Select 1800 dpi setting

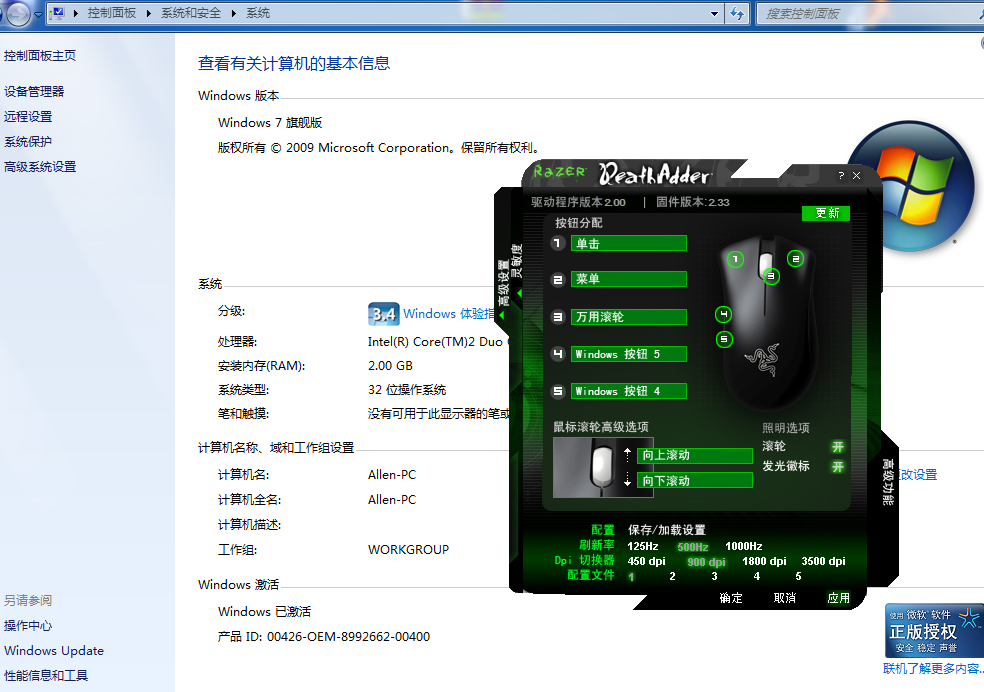point(764,562)
